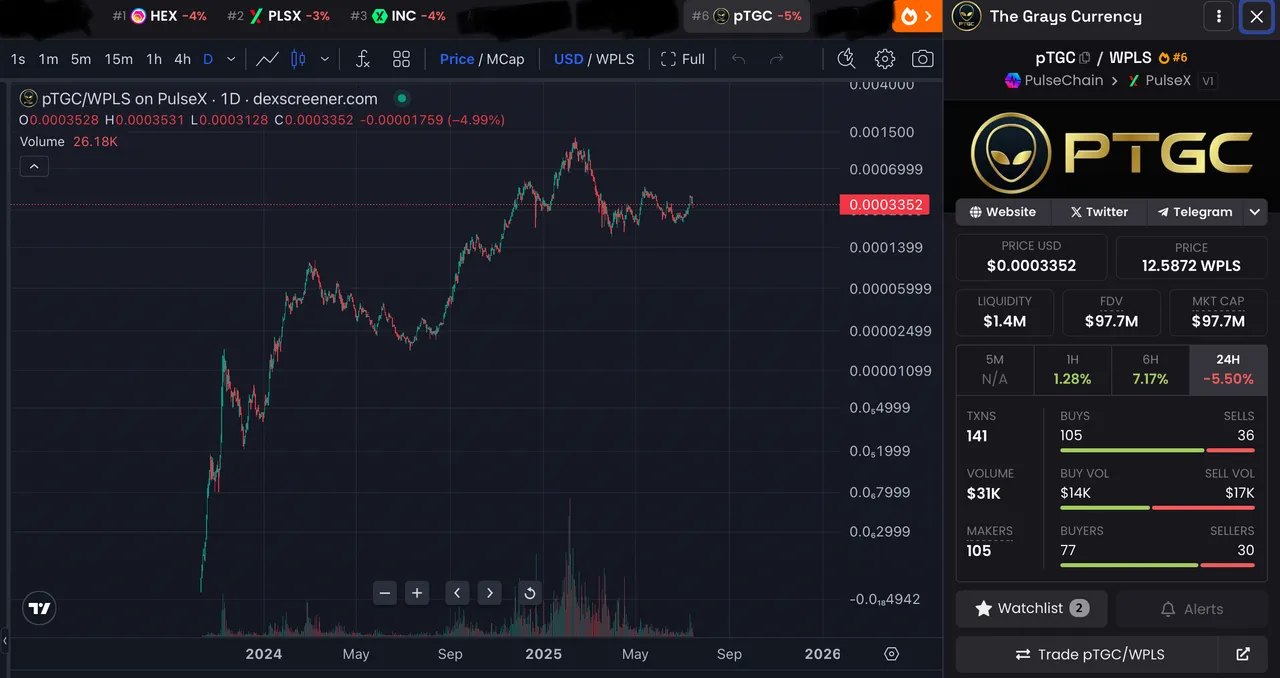The image size is (1280, 678).
Task: Select the 1s timeframe
Action: click(x=18, y=59)
